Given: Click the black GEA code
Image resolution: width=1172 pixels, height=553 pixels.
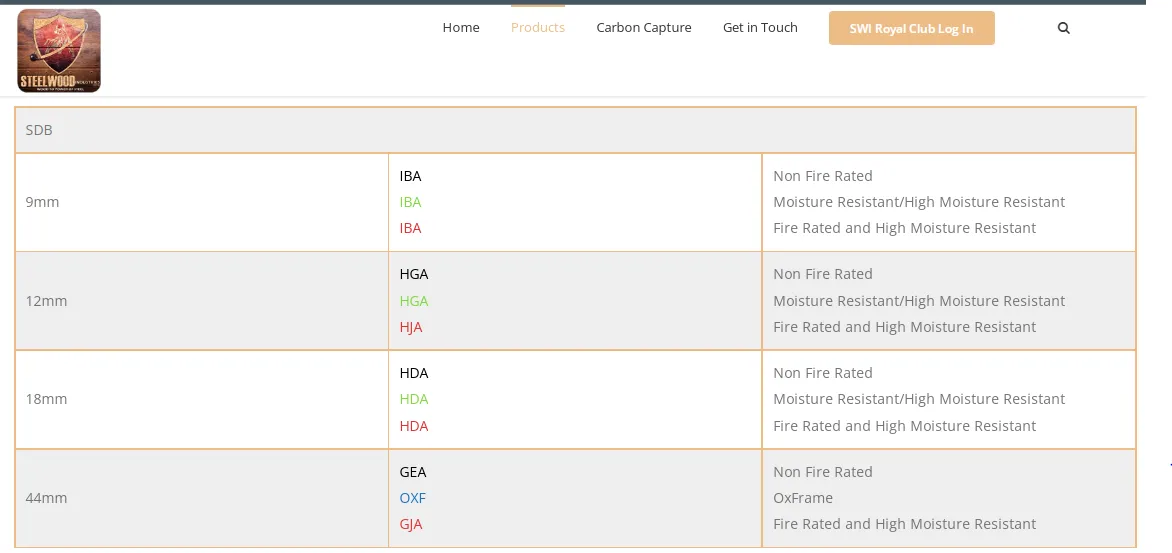Looking at the screenshot, I should [412, 472].
